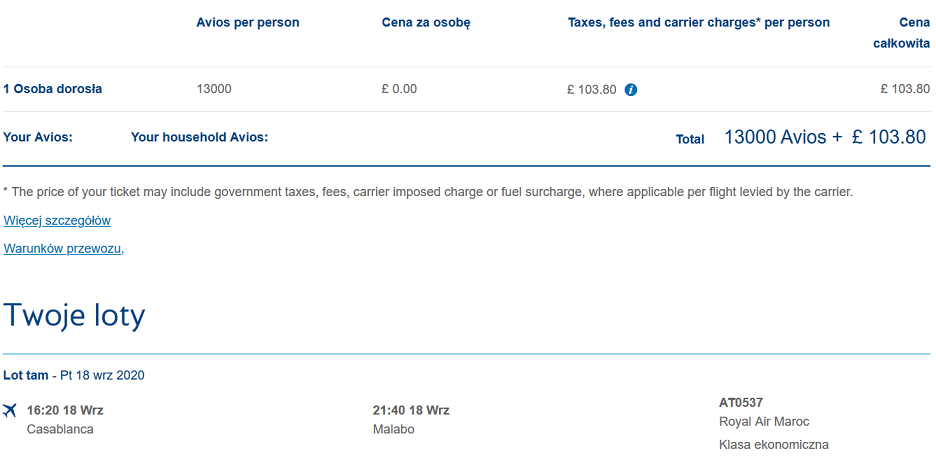Open the Warunków przewozu link
Image resolution: width=936 pixels, height=465 pixels.
[x=63, y=249]
